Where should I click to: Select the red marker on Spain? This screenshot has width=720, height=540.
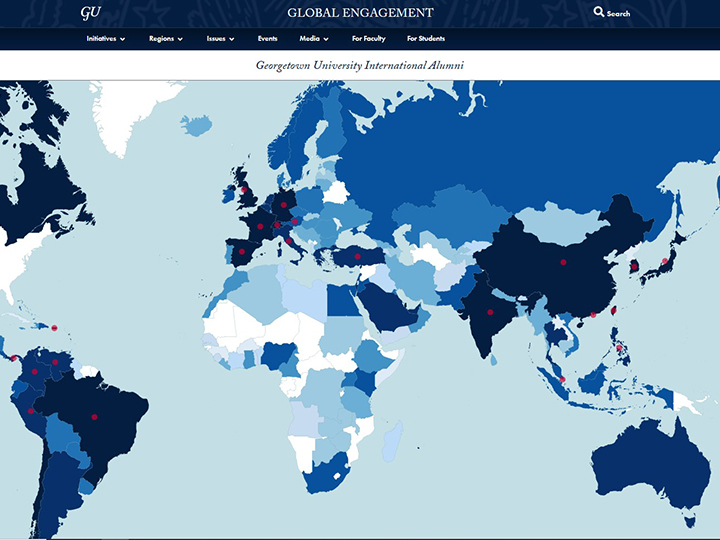pyautogui.click(x=242, y=252)
